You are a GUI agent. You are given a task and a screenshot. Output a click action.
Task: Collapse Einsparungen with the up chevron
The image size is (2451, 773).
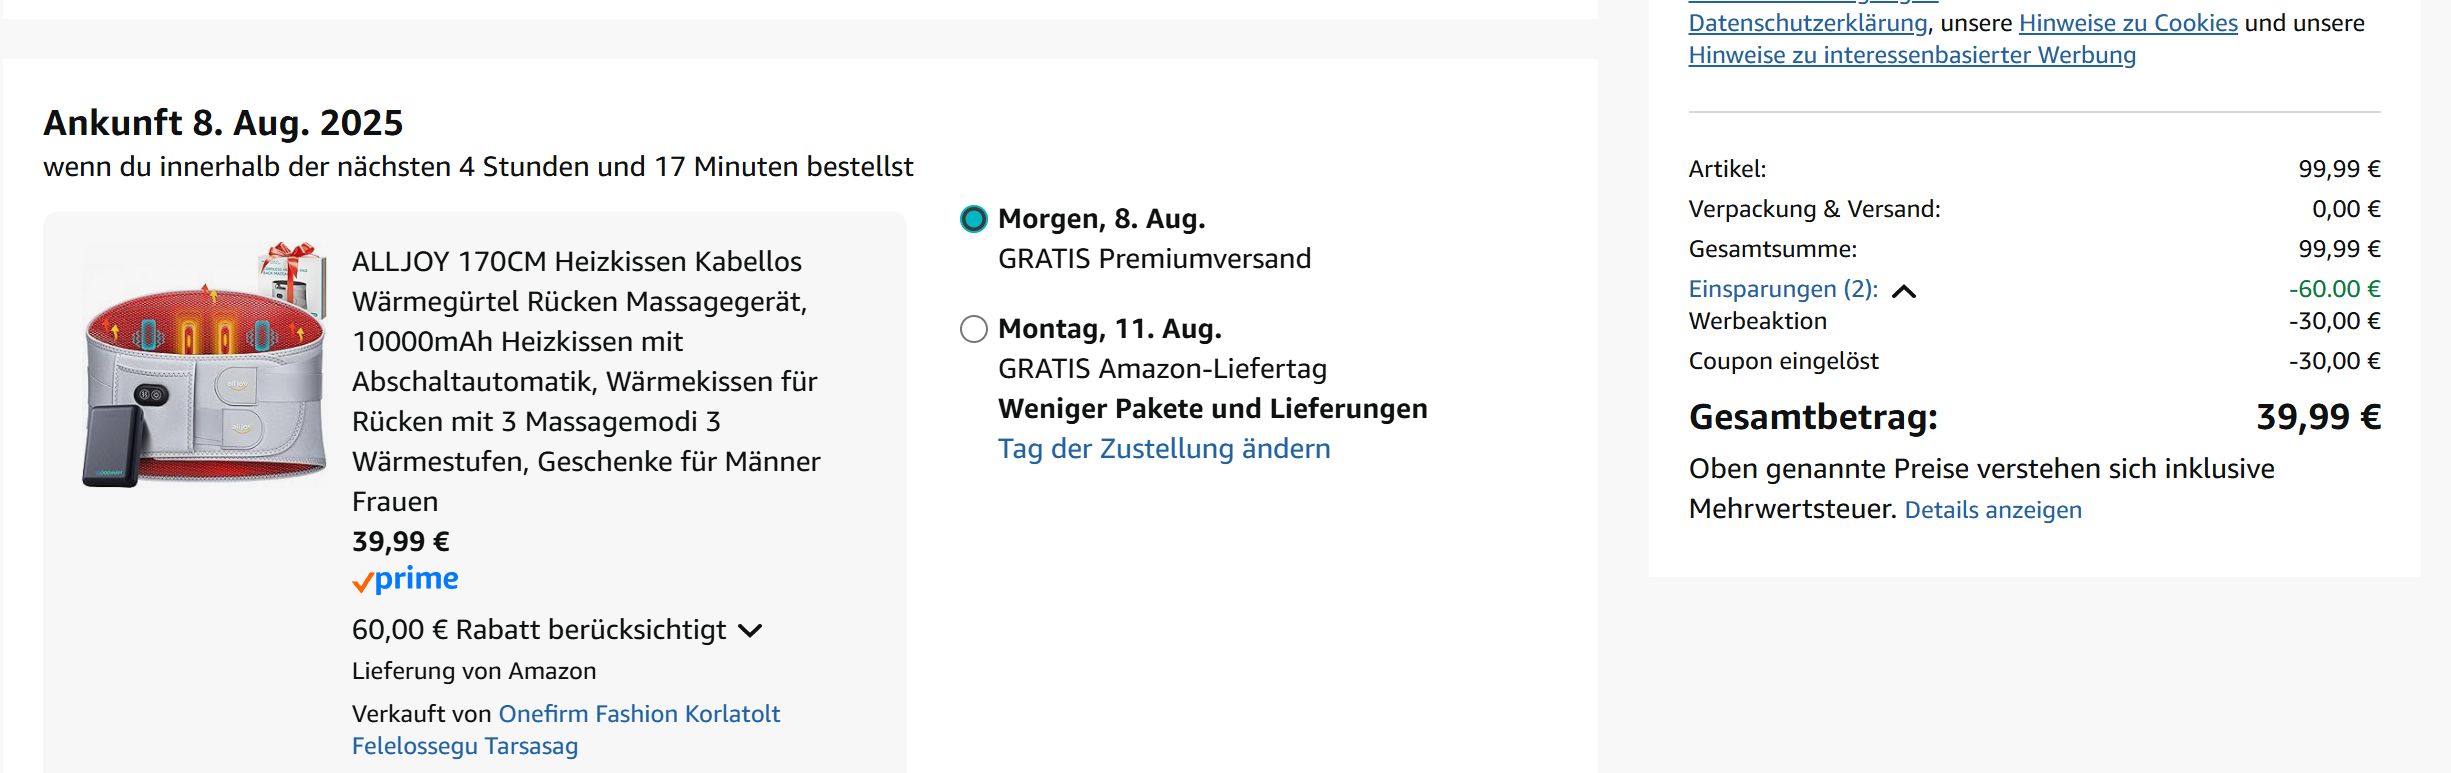[1904, 291]
